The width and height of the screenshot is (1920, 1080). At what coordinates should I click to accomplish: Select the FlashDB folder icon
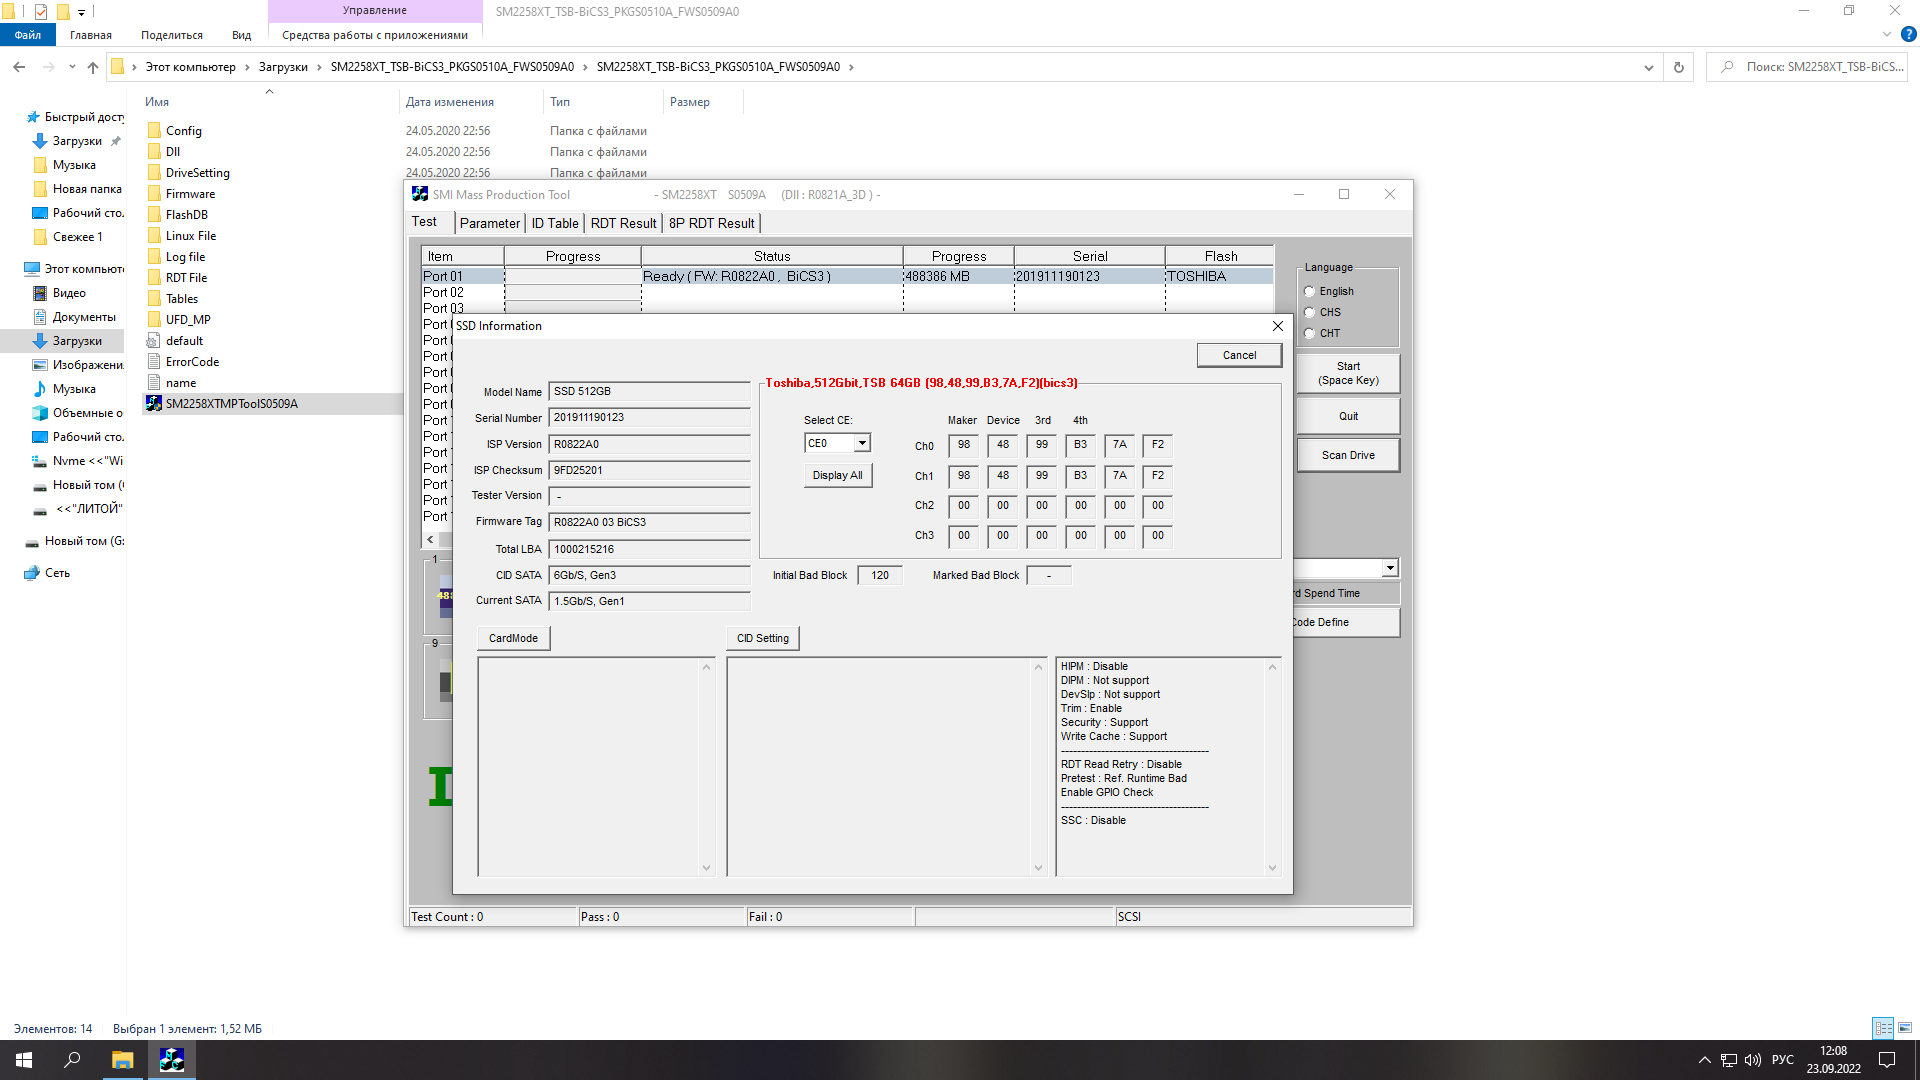154,215
